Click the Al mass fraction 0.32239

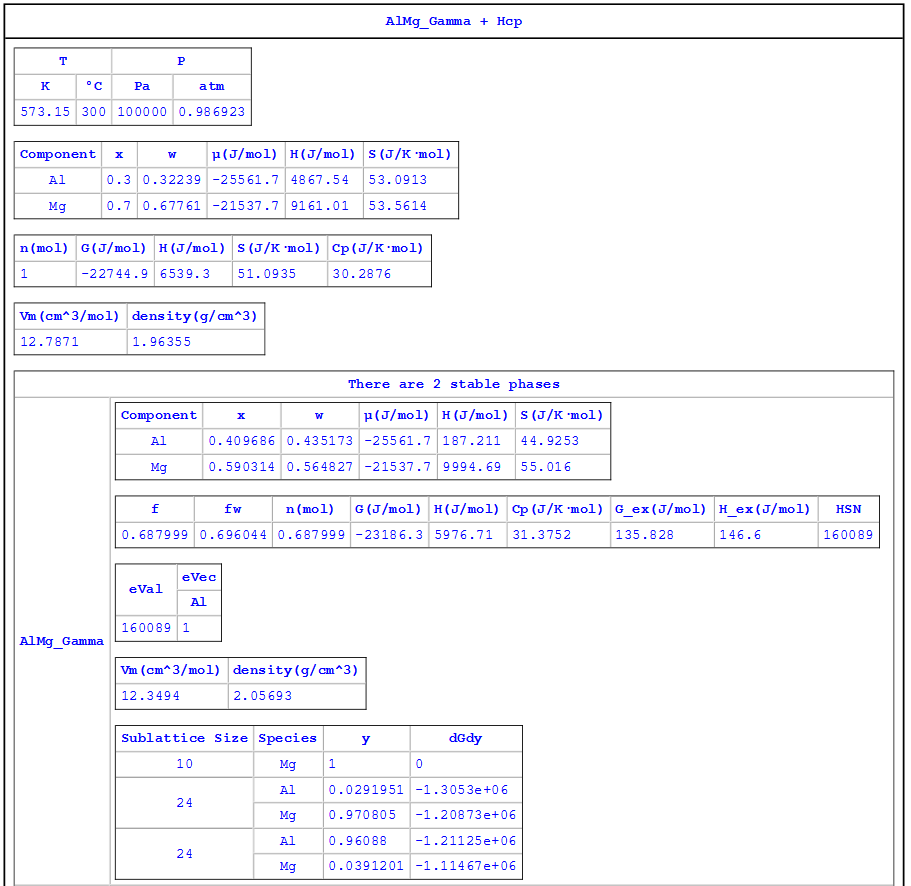pyautogui.click(x=171, y=180)
